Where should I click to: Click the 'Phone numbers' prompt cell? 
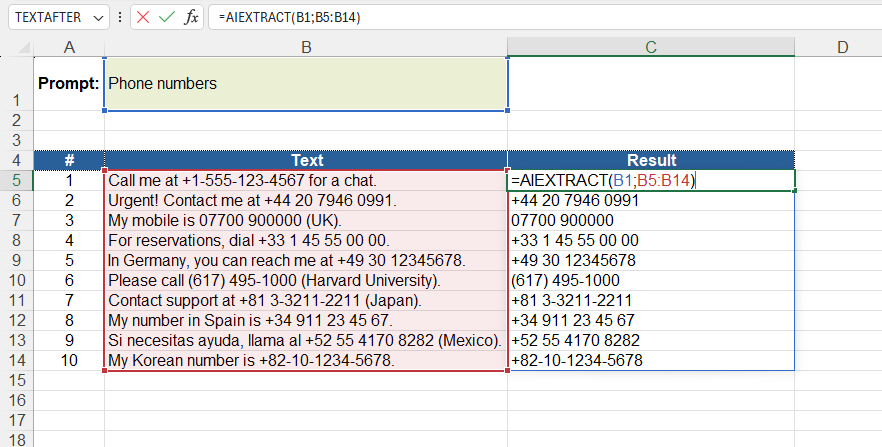point(306,84)
